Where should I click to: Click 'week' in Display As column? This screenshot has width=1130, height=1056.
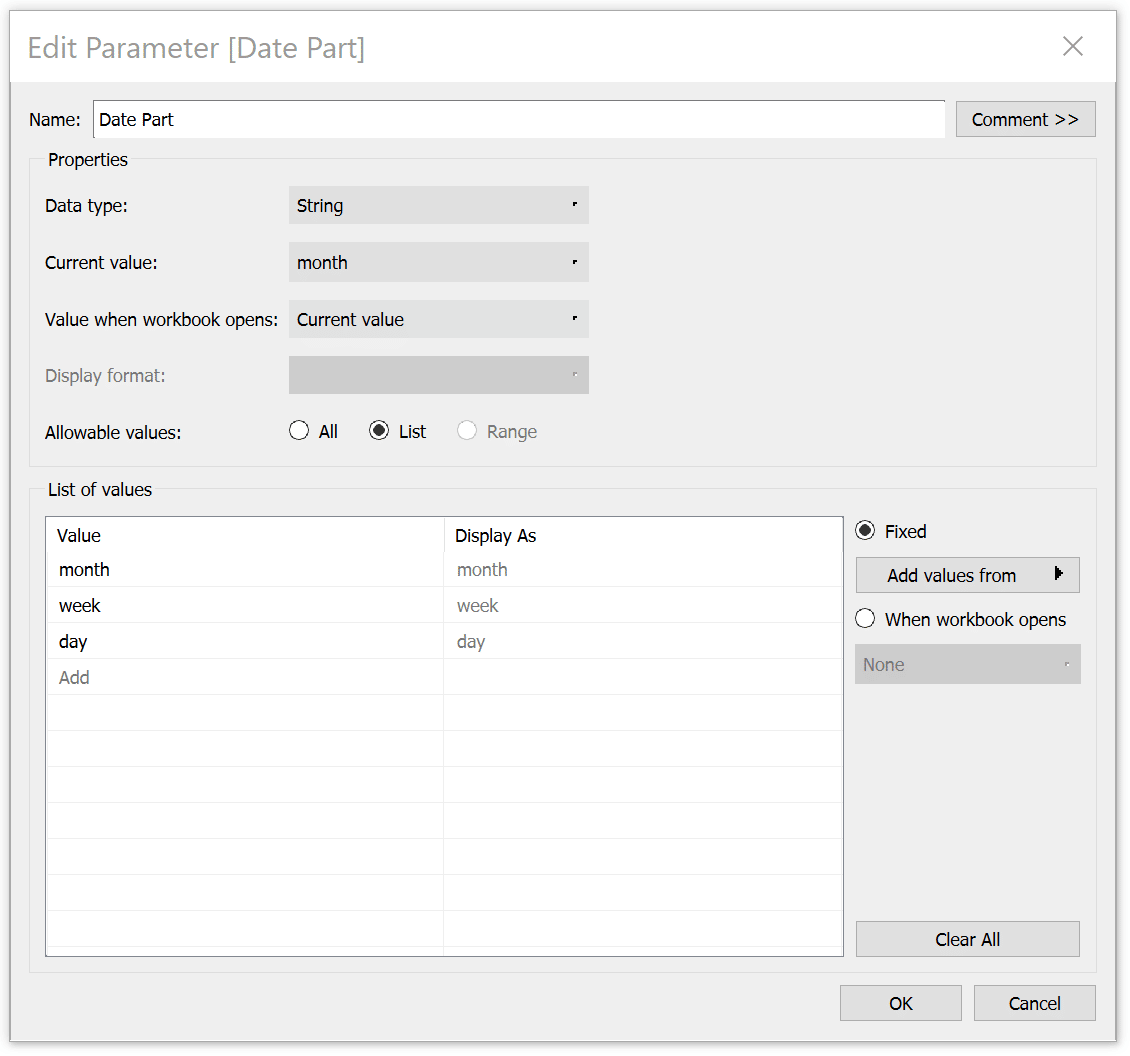[x=643, y=605]
